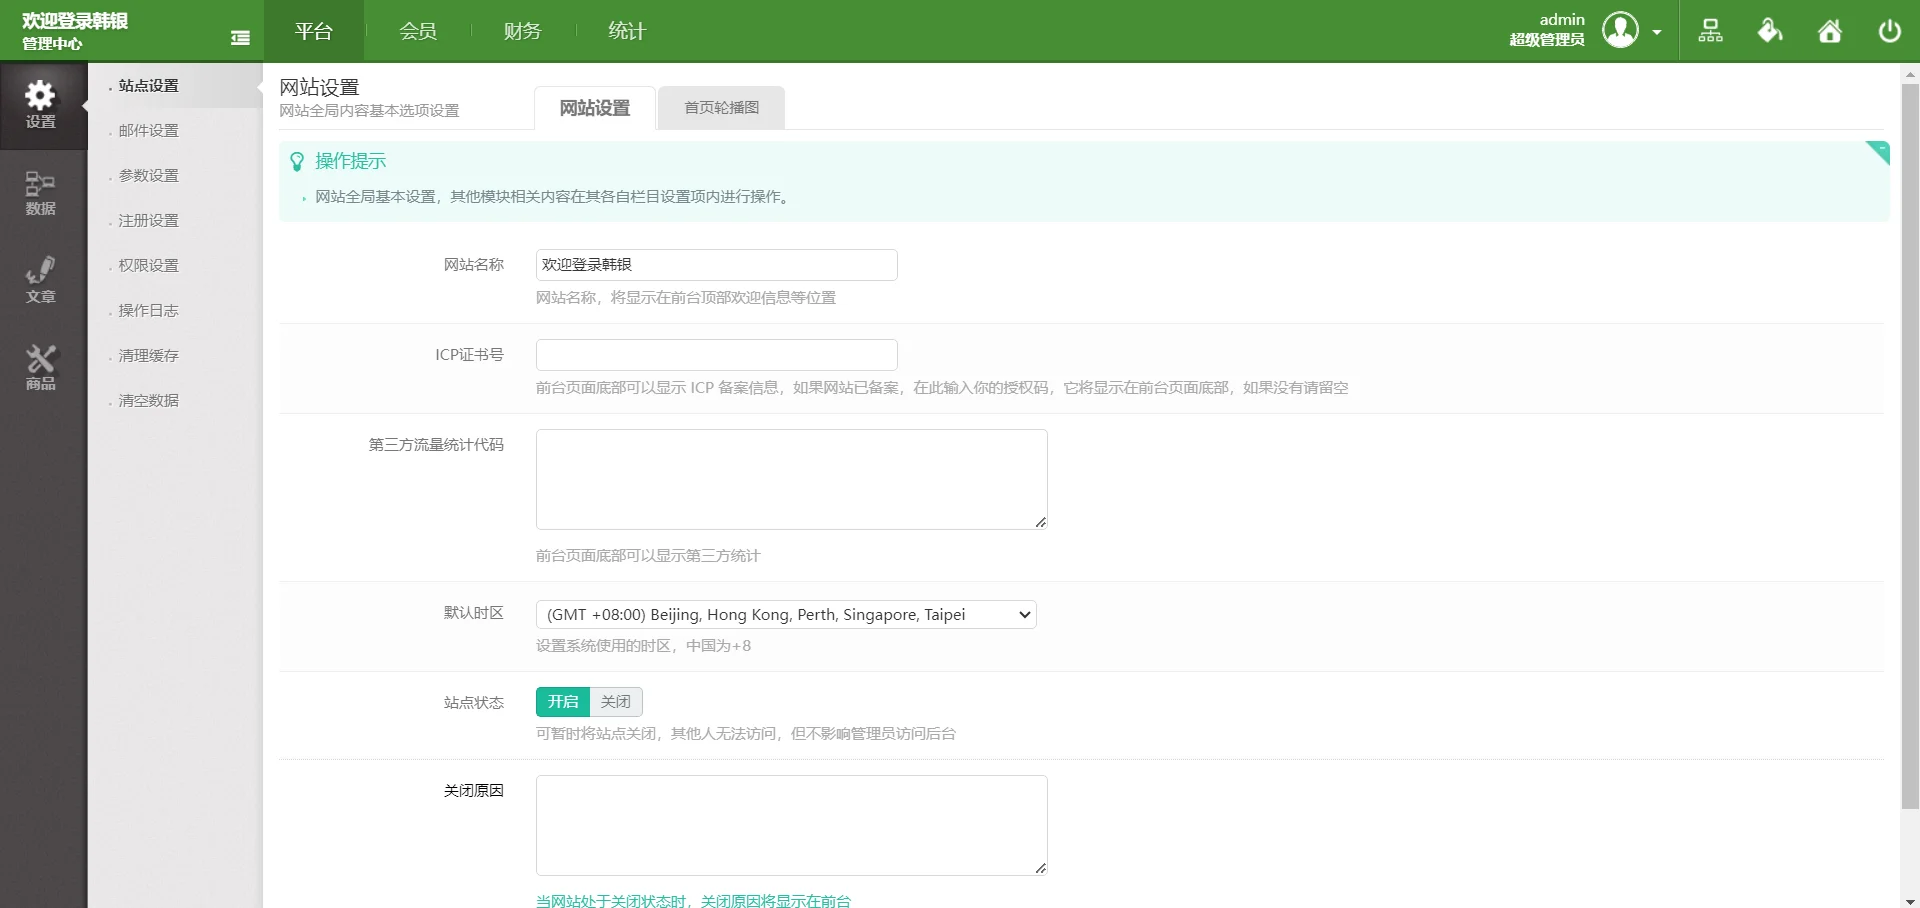
Task: Enable site status by clicking 开启
Action: [563, 701]
